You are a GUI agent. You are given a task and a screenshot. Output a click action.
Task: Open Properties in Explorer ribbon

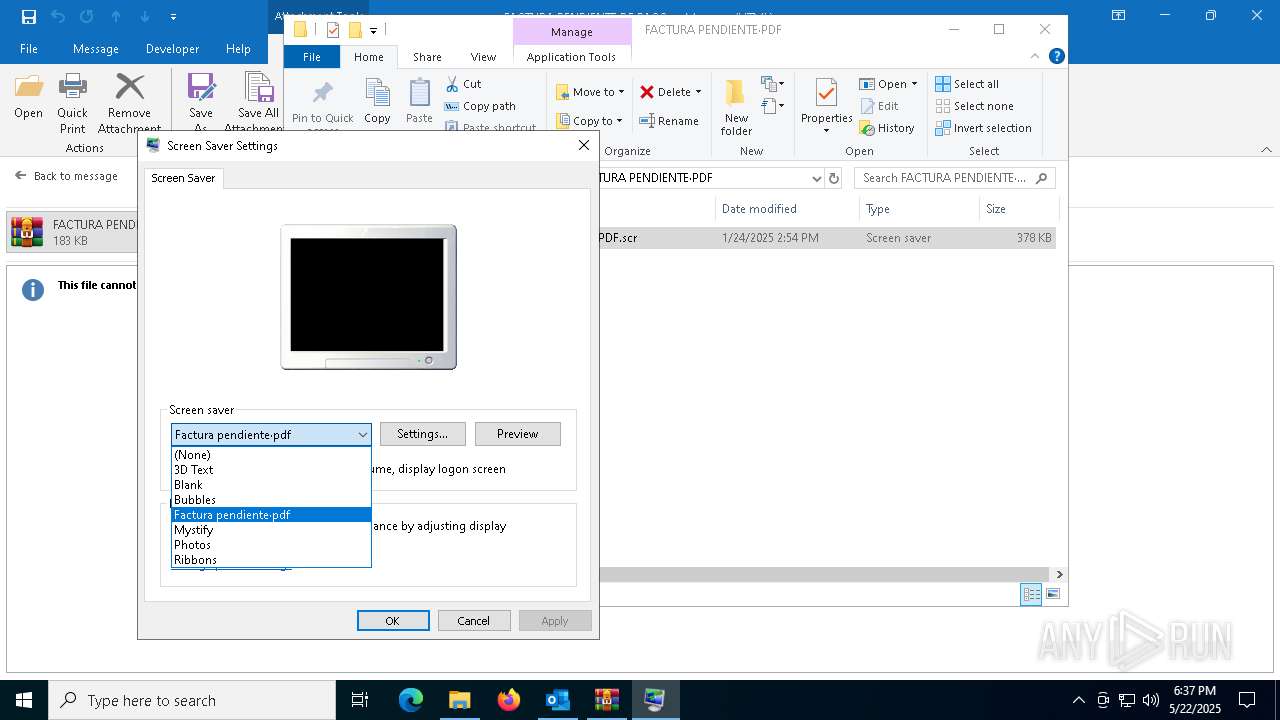point(826,107)
